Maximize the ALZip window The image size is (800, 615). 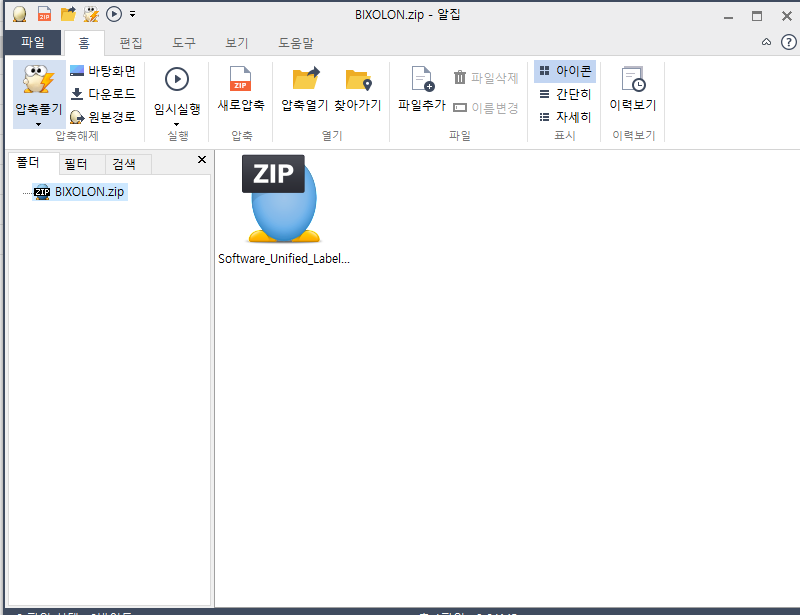pos(757,16)
